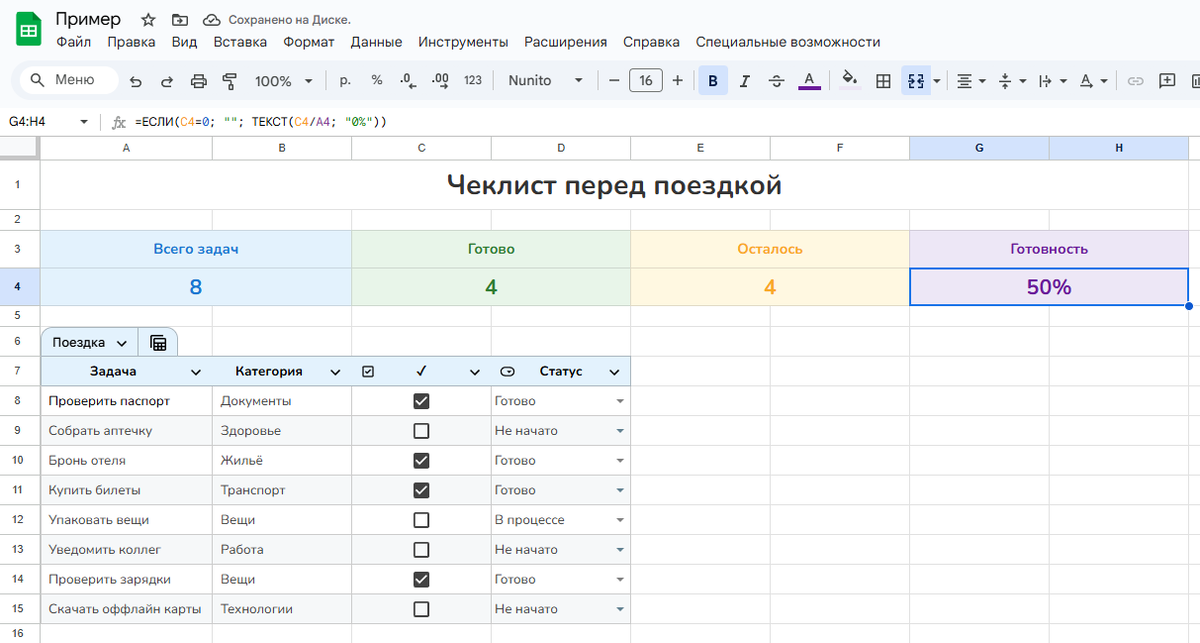Open the fill color tool
Viewport: 1200px width, 643px height.
tap(847, 80)
